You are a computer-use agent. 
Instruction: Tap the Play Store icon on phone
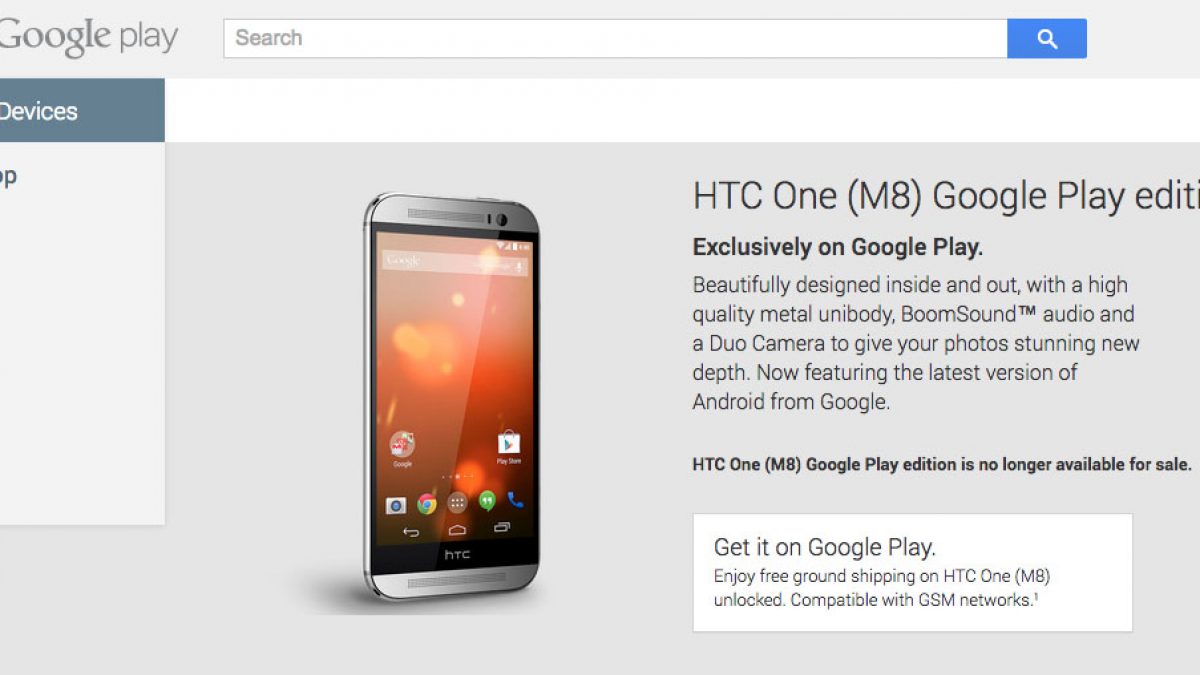509,443
